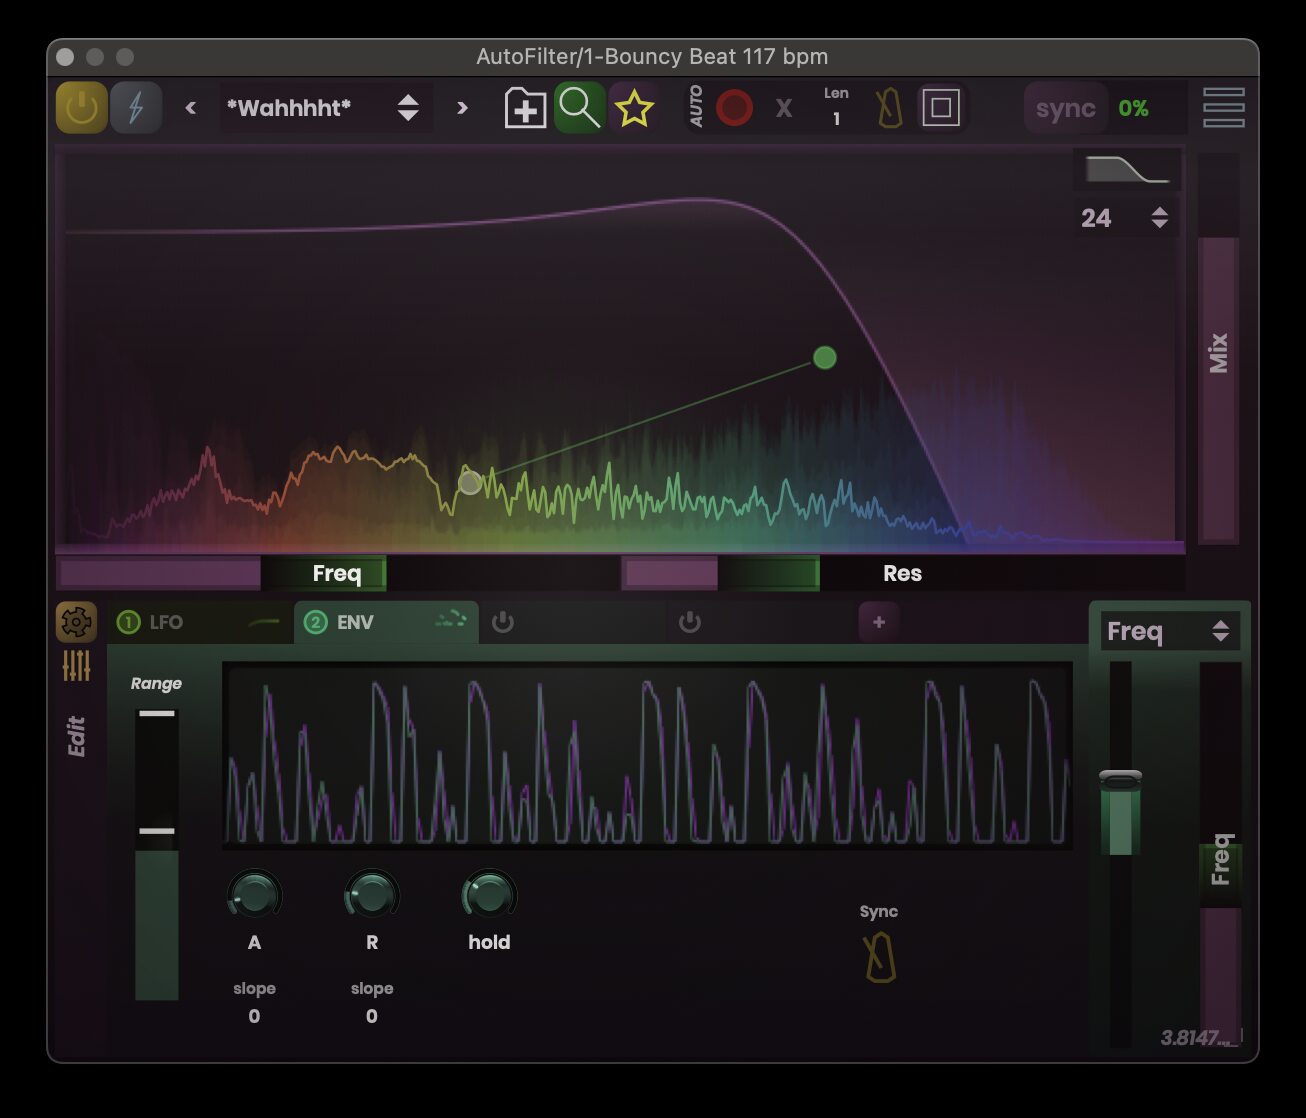Enable sync mode with the sync button
The width and height of the screenshot is (1306, 1118).
pos(1064,108)
